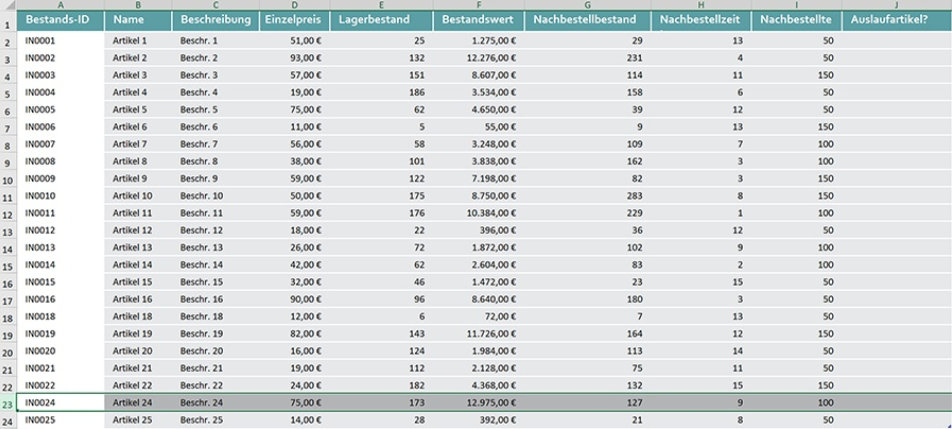Select cell Artikel 10
Viewport: 952px width, 429px height.
tap(138, 196)
